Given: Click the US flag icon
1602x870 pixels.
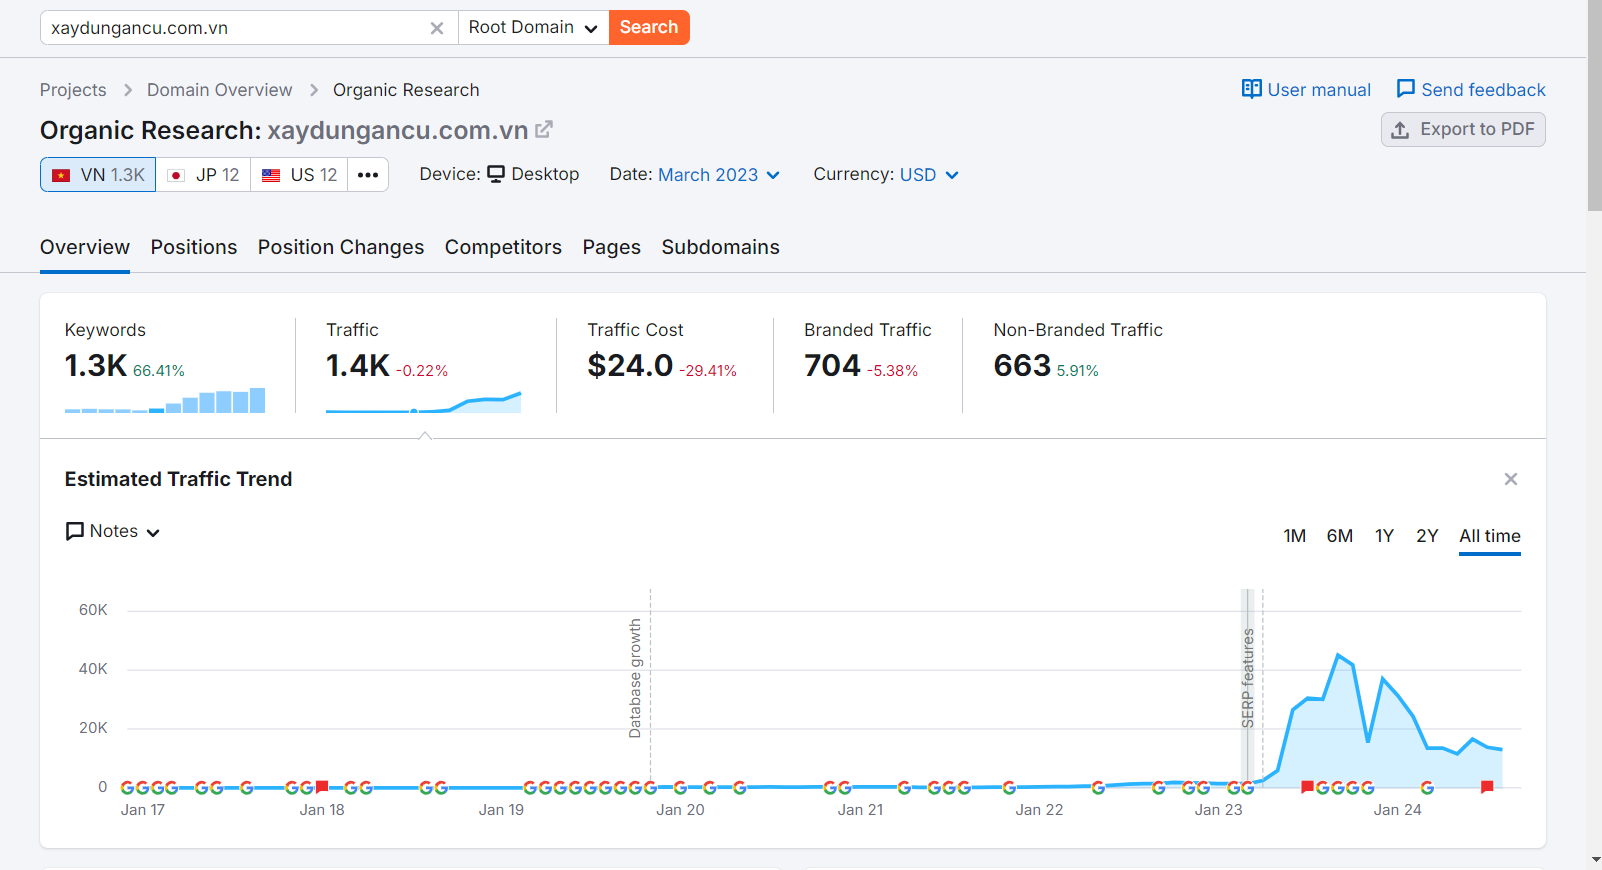Looking at the screenshot, I should (x=271, y=175).
